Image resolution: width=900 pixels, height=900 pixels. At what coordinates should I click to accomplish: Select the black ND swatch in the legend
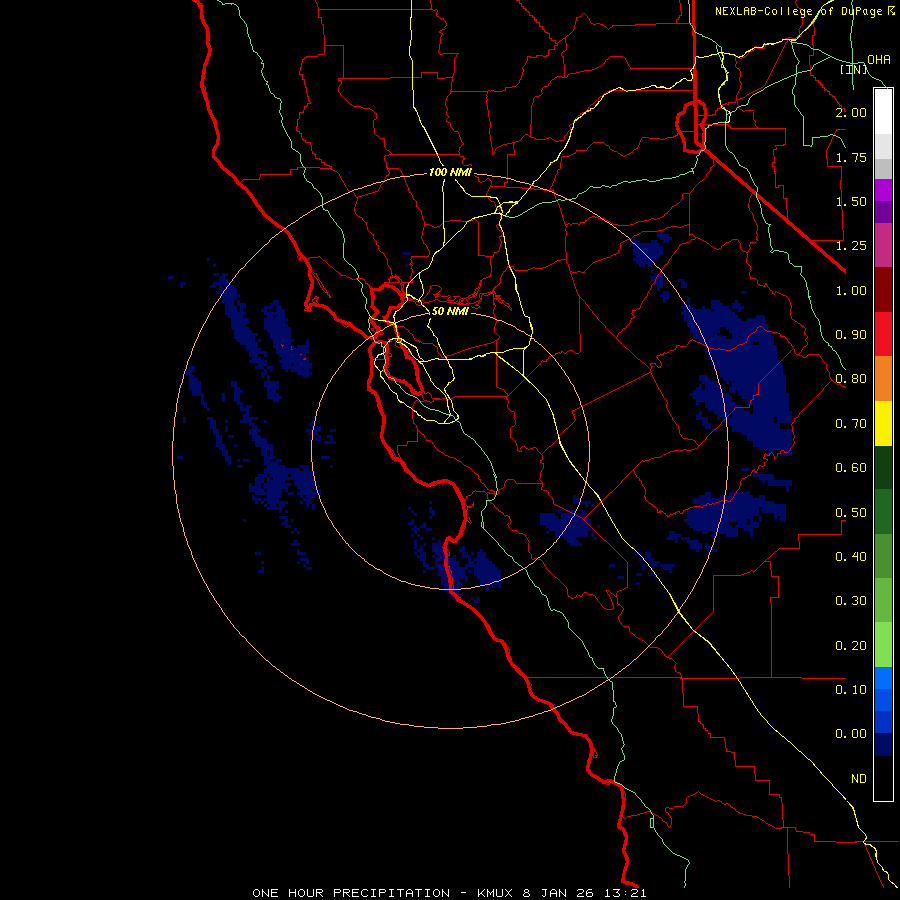click(x=883, y=778)
